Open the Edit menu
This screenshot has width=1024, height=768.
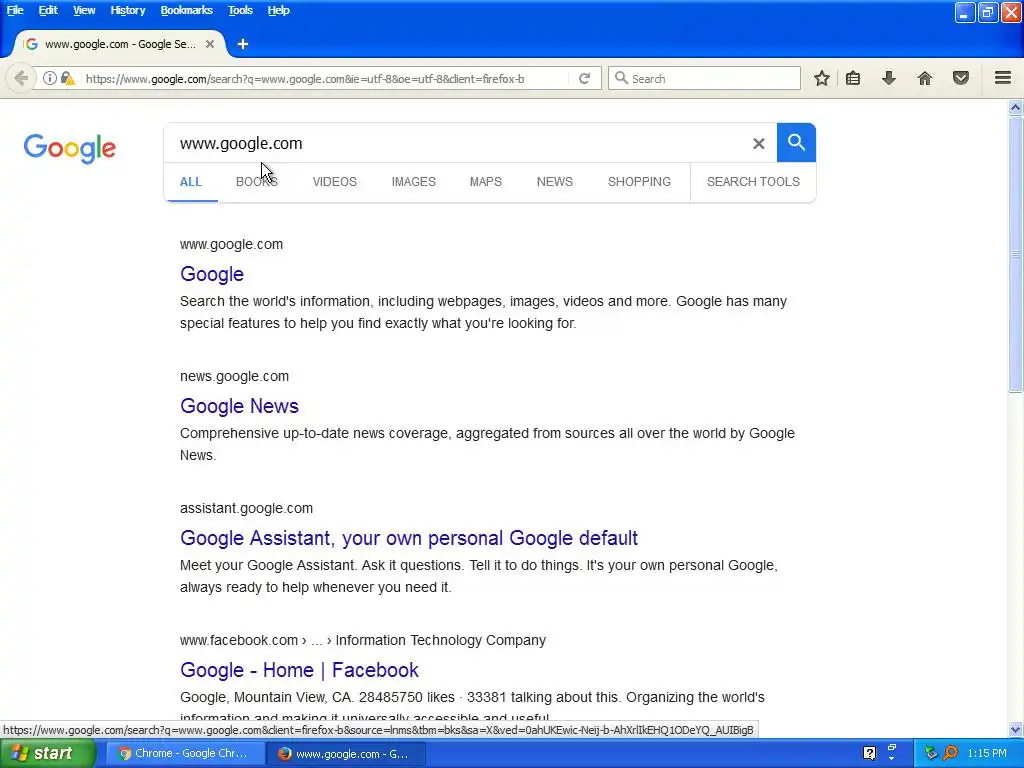[x=48, y=10]
